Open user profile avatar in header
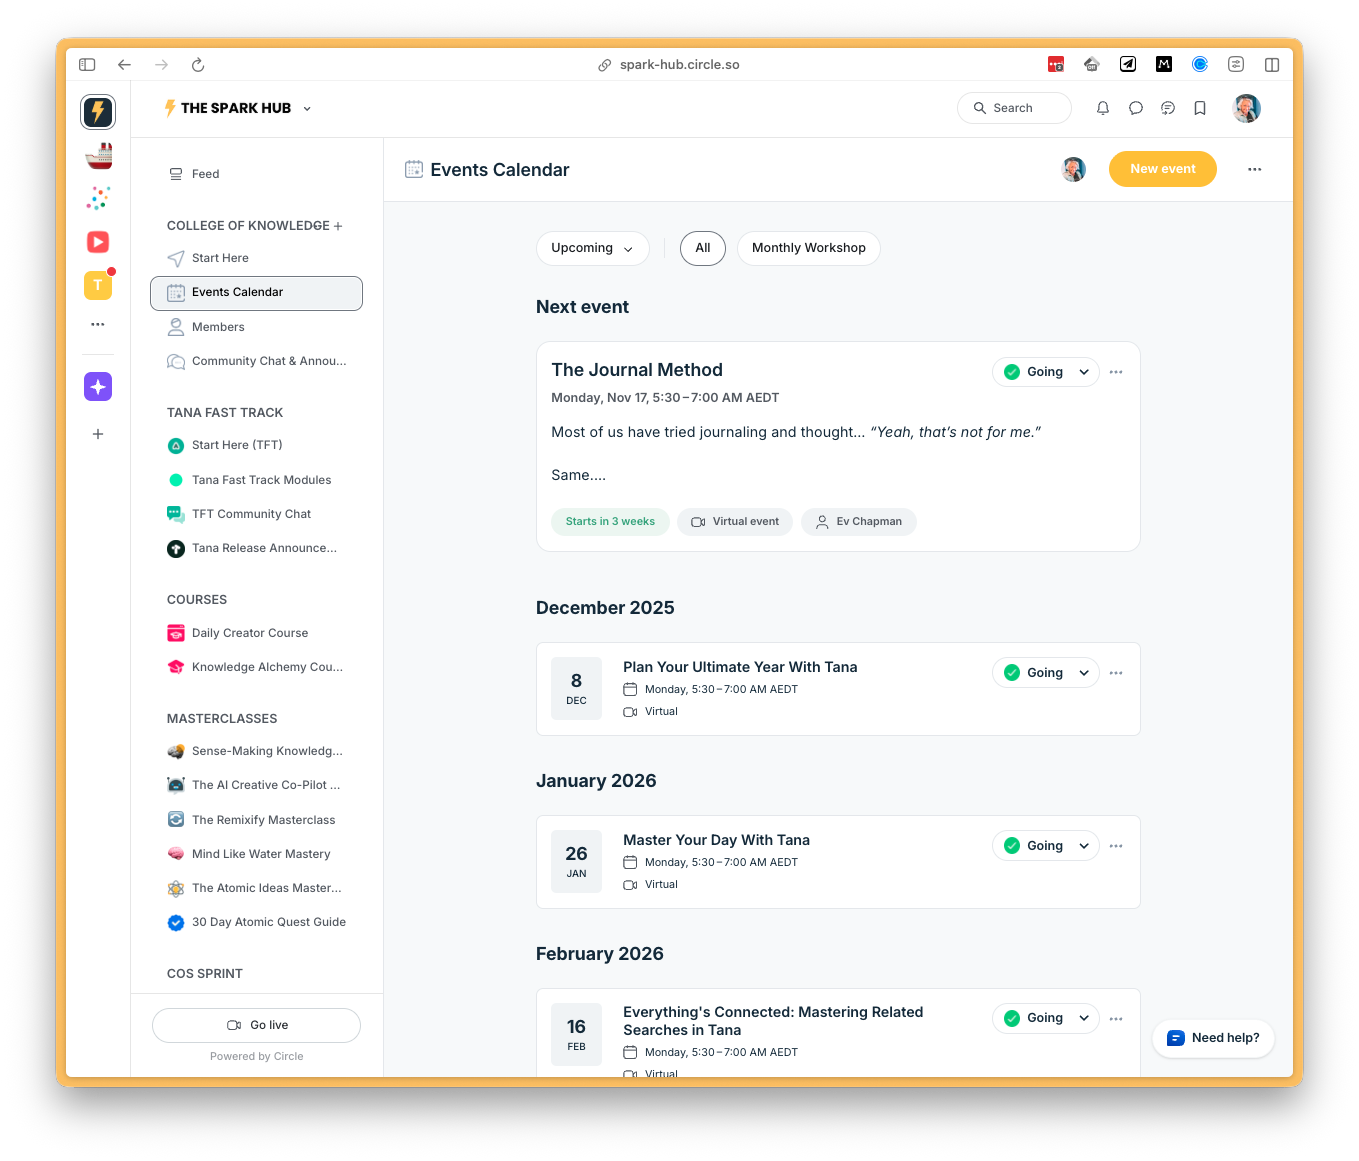 [x=1246, y=108]
